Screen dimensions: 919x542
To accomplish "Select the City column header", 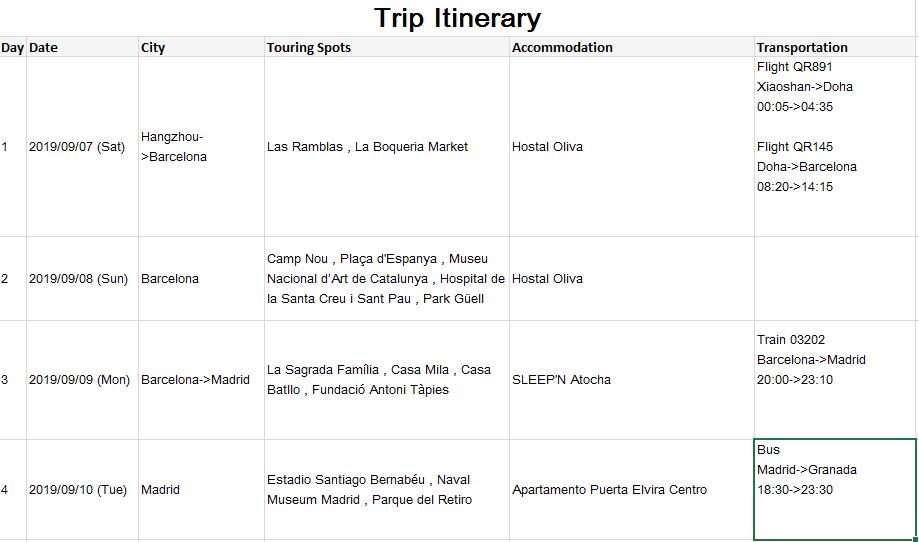I will pyautogui.click(x=201, y=47).
